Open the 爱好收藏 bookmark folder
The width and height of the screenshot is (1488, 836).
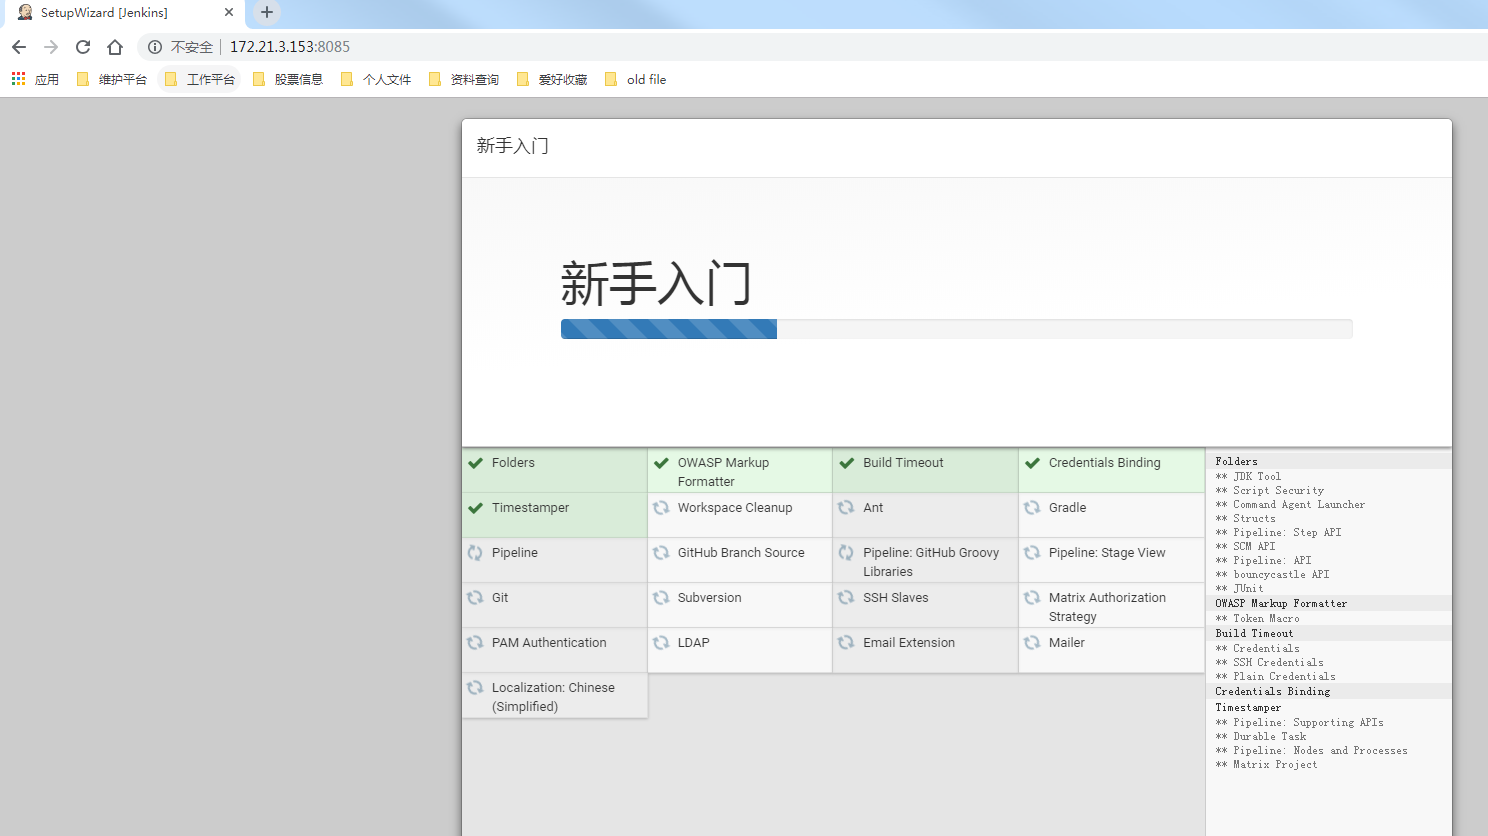[x=552, y=79]
